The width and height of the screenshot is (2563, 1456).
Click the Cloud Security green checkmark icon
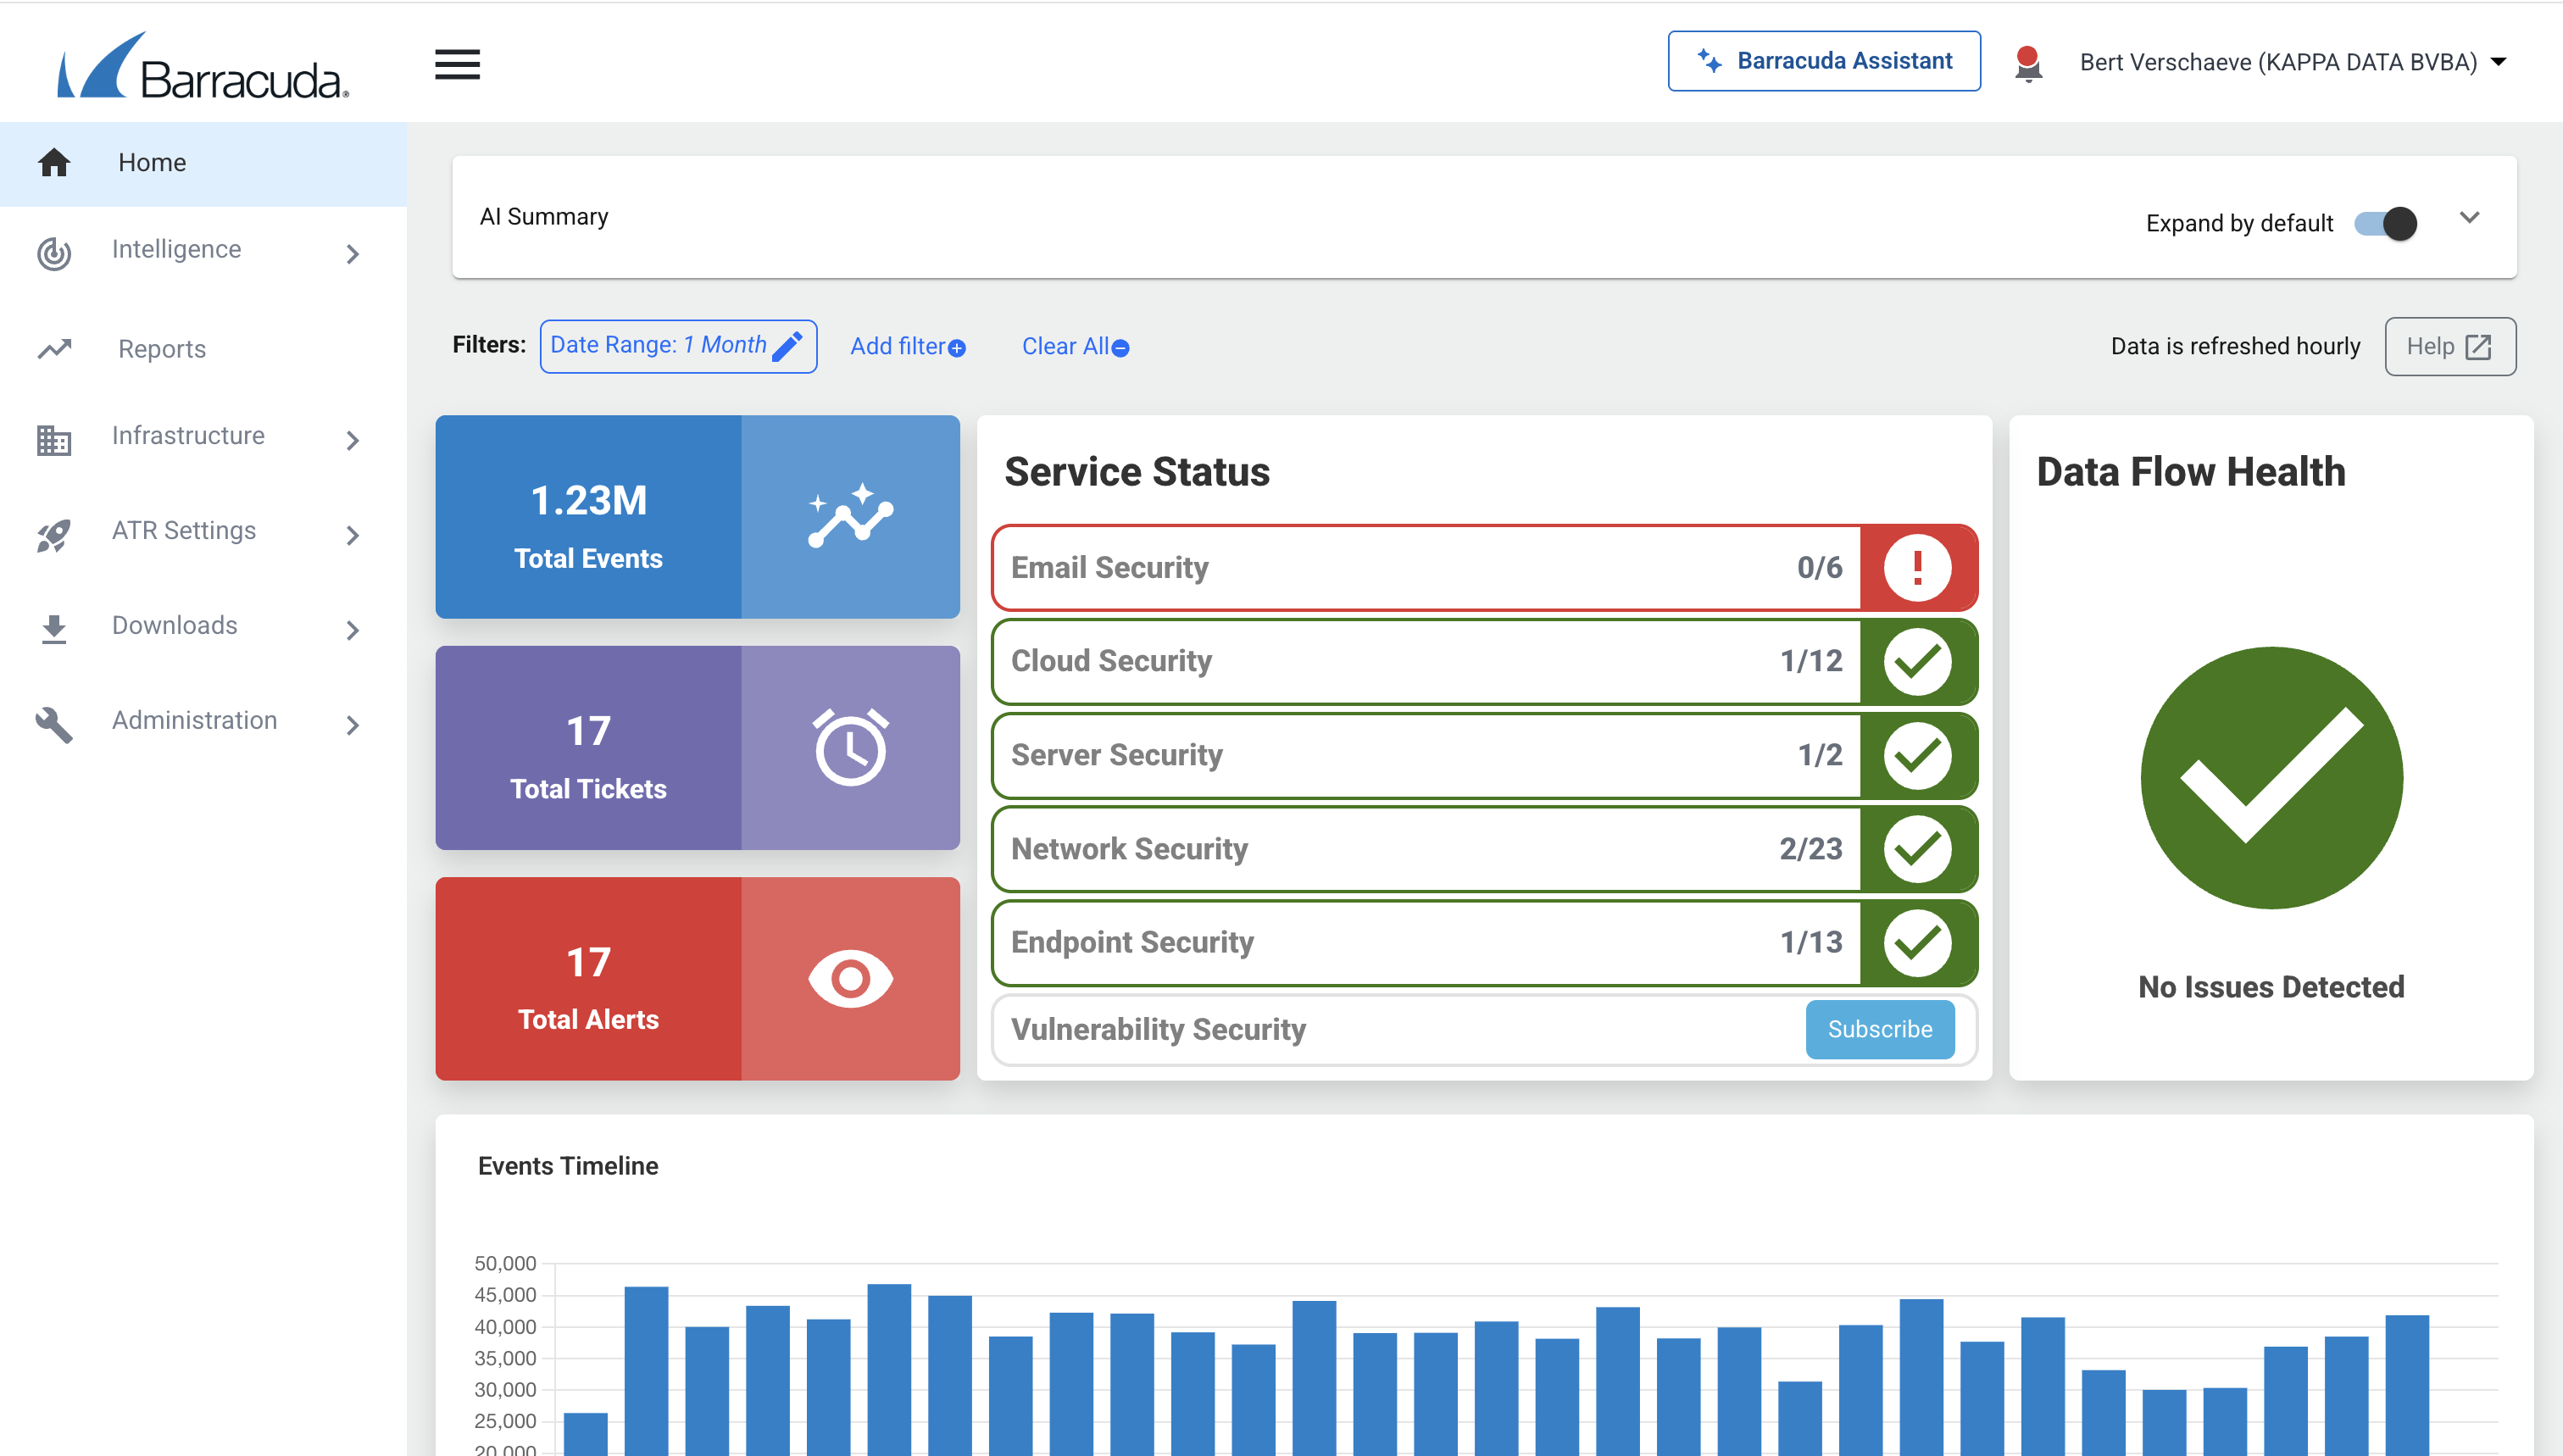coord(1917,661)
